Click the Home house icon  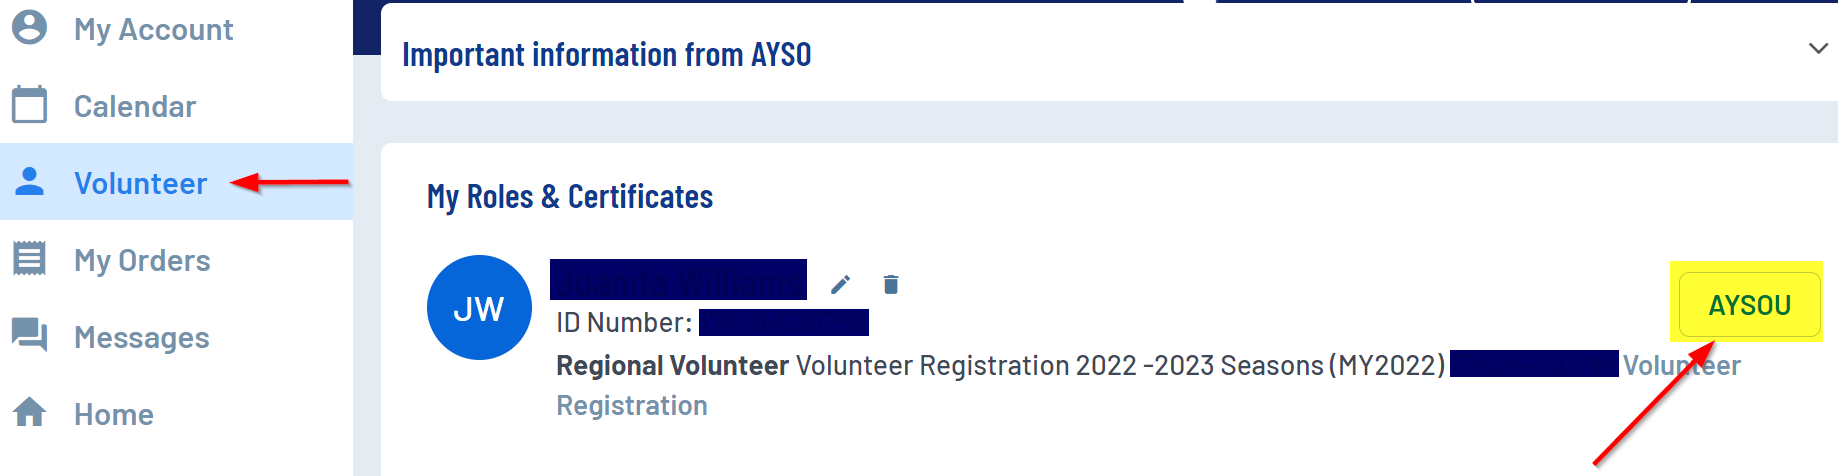pyautogui.click(x=29, y=412)
